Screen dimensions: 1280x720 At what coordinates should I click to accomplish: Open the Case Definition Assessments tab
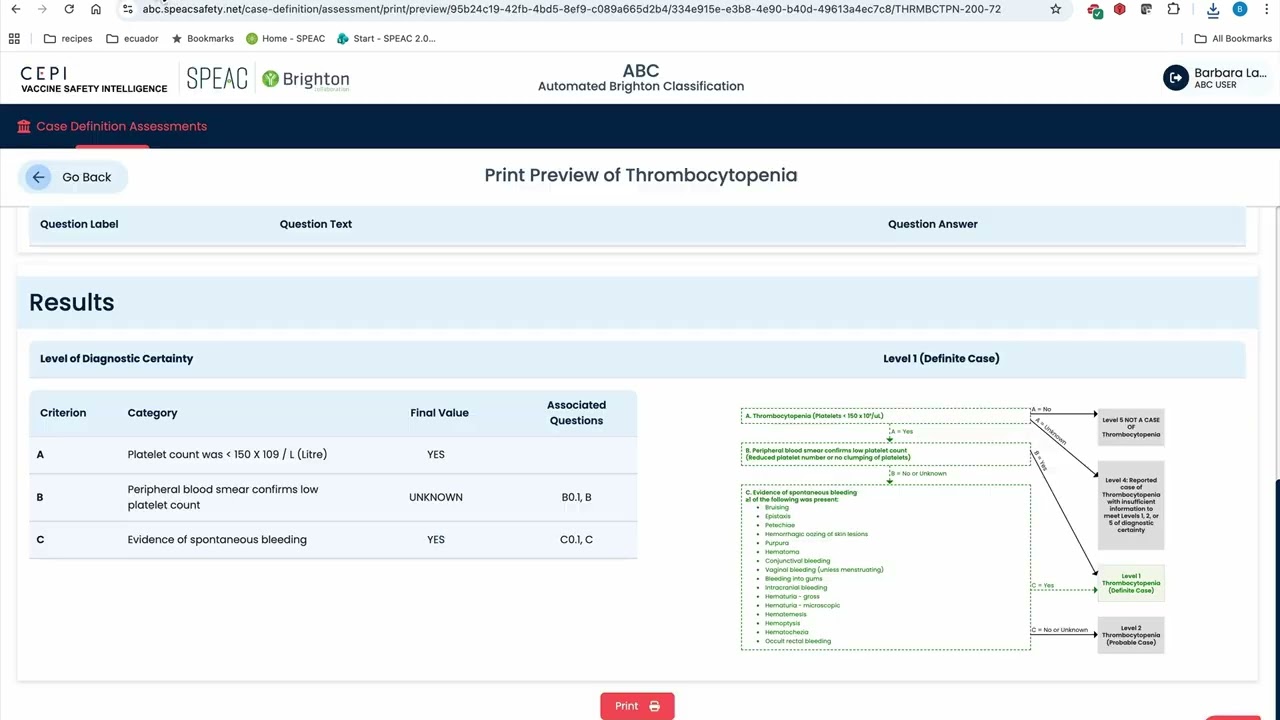click(112, 126)
